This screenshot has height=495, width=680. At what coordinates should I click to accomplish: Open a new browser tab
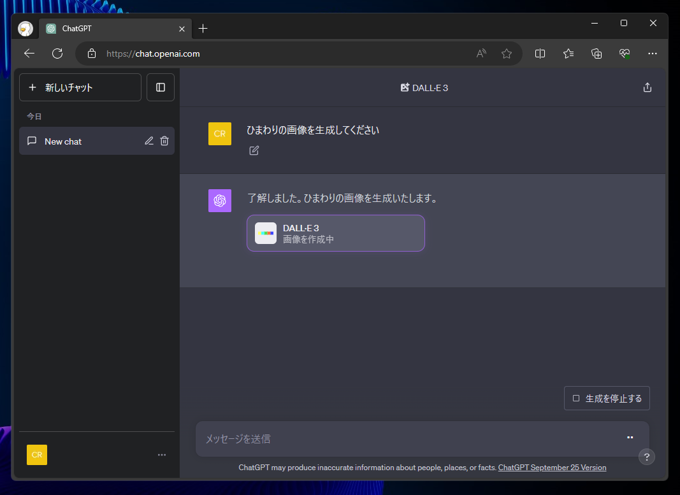click(203, 29)
